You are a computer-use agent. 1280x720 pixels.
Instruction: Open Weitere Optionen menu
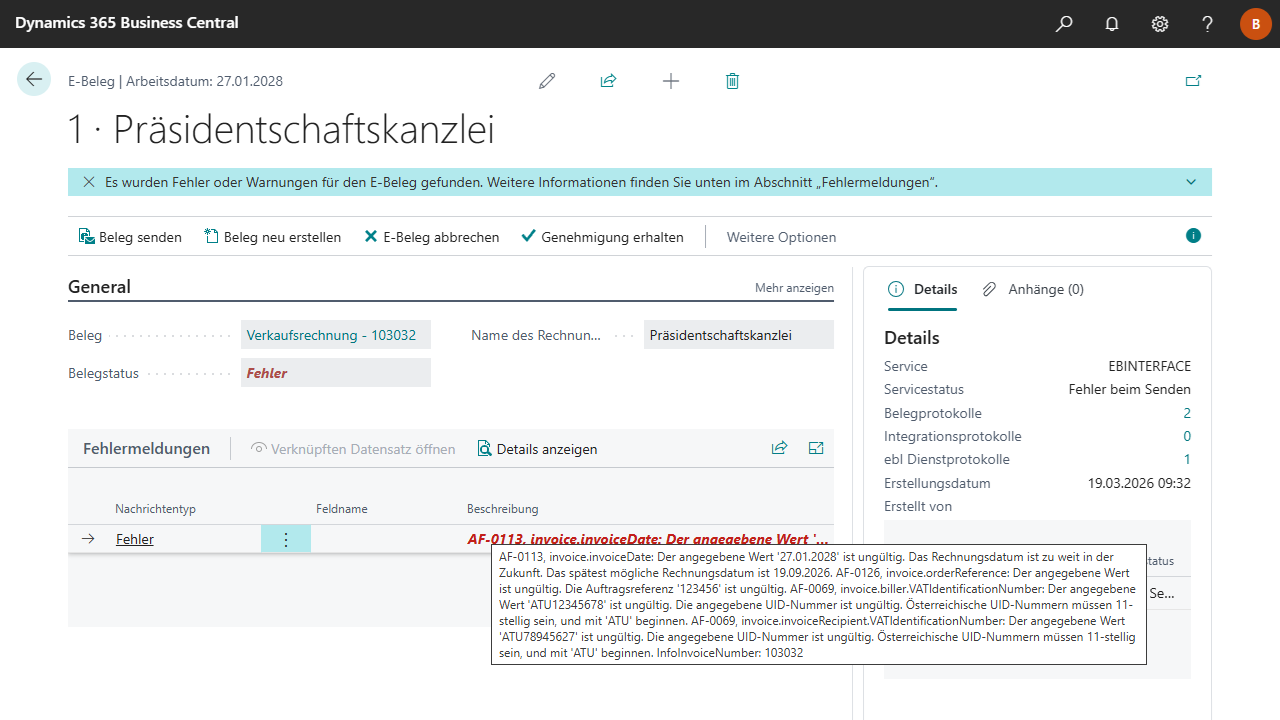(781, 237)
